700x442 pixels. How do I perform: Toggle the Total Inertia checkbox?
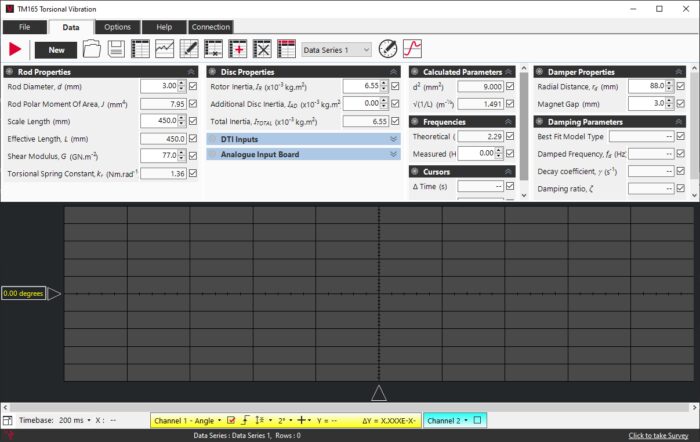[x=395, y=121]
